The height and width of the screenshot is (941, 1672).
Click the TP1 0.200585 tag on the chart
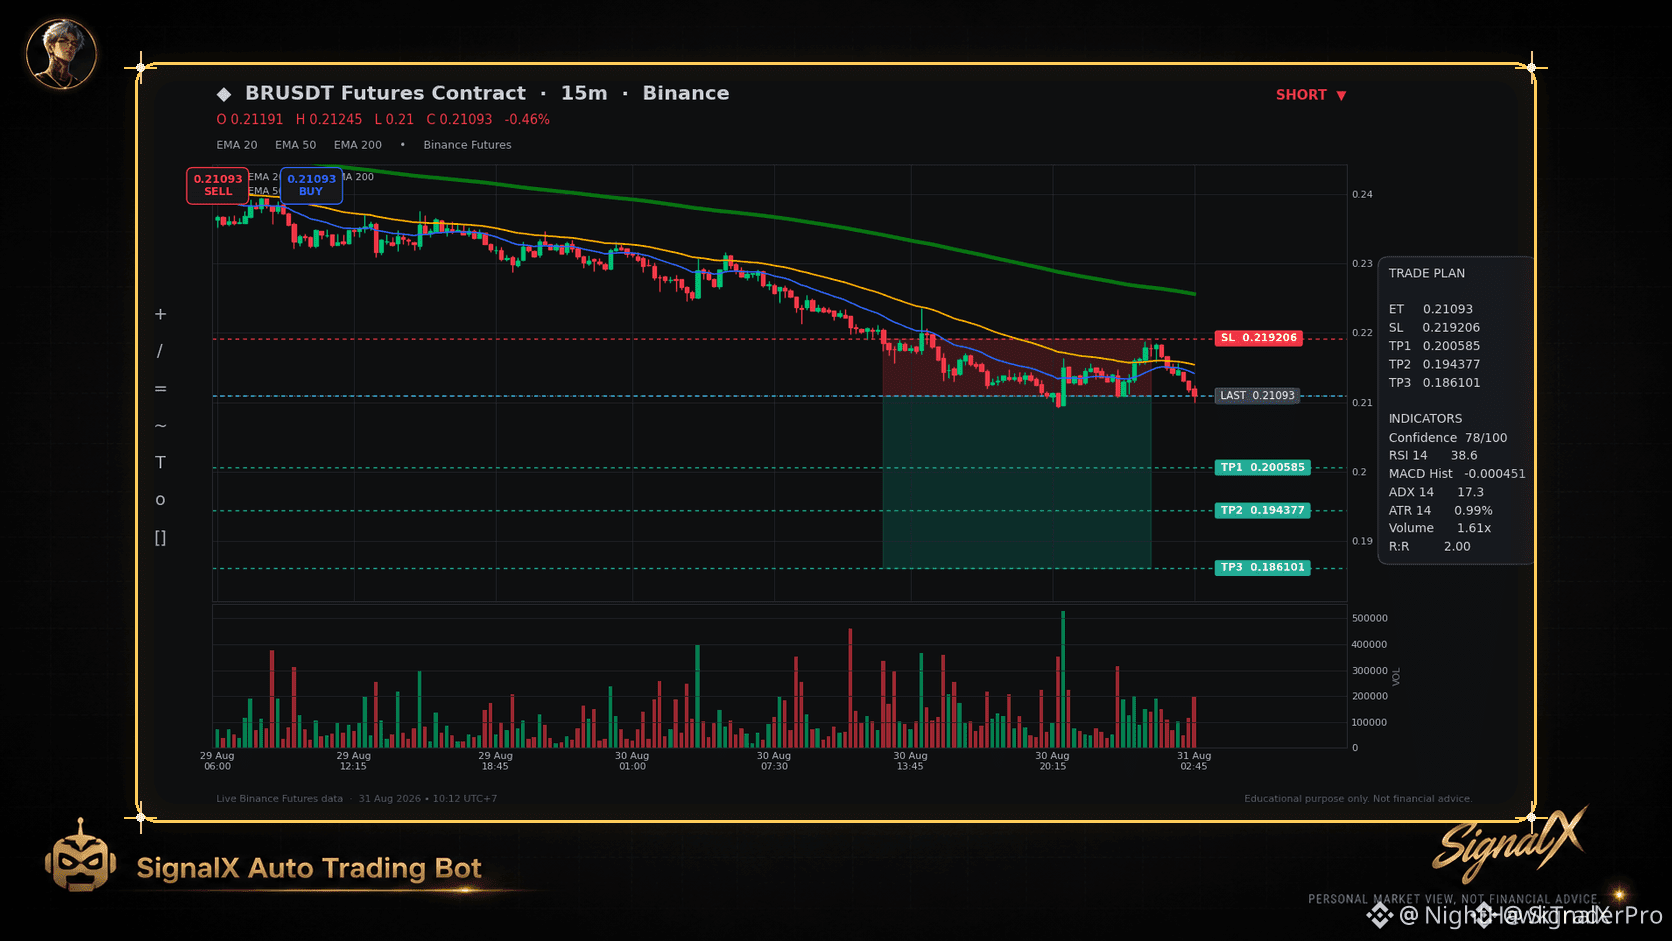1262,468
